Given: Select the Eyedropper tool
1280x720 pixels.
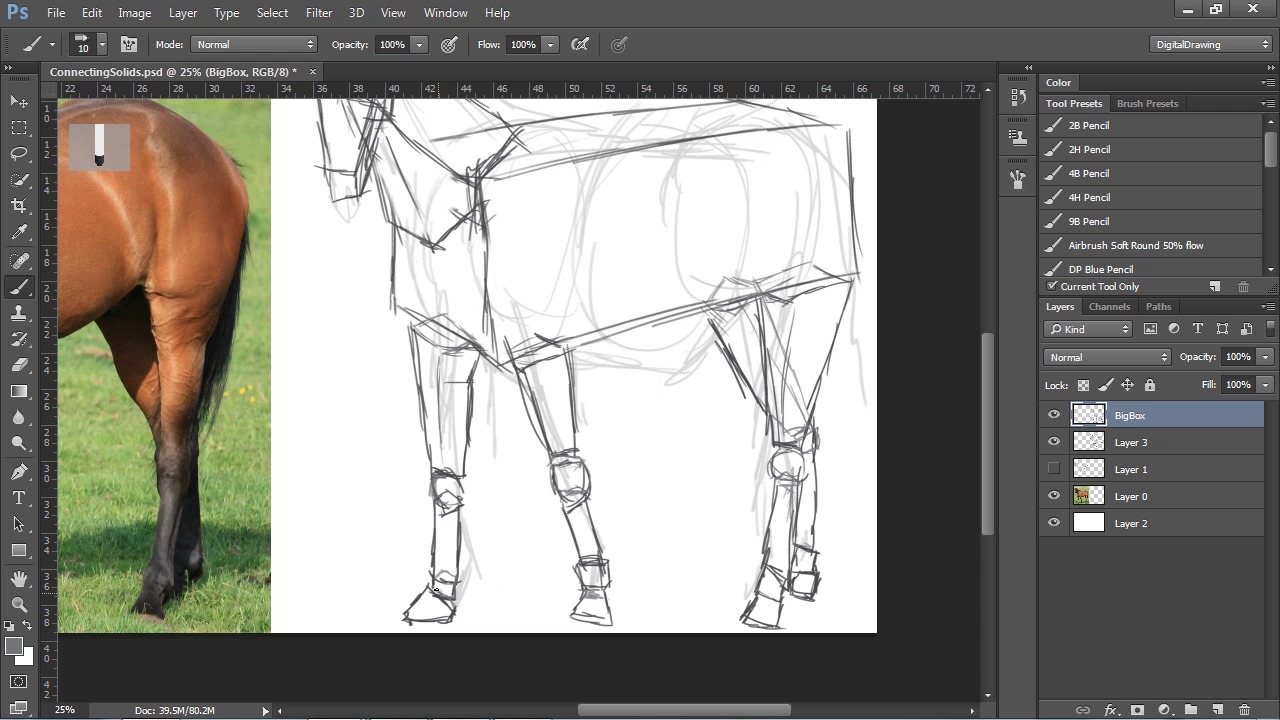Looking at the screenshot, I should coord(19,232).
